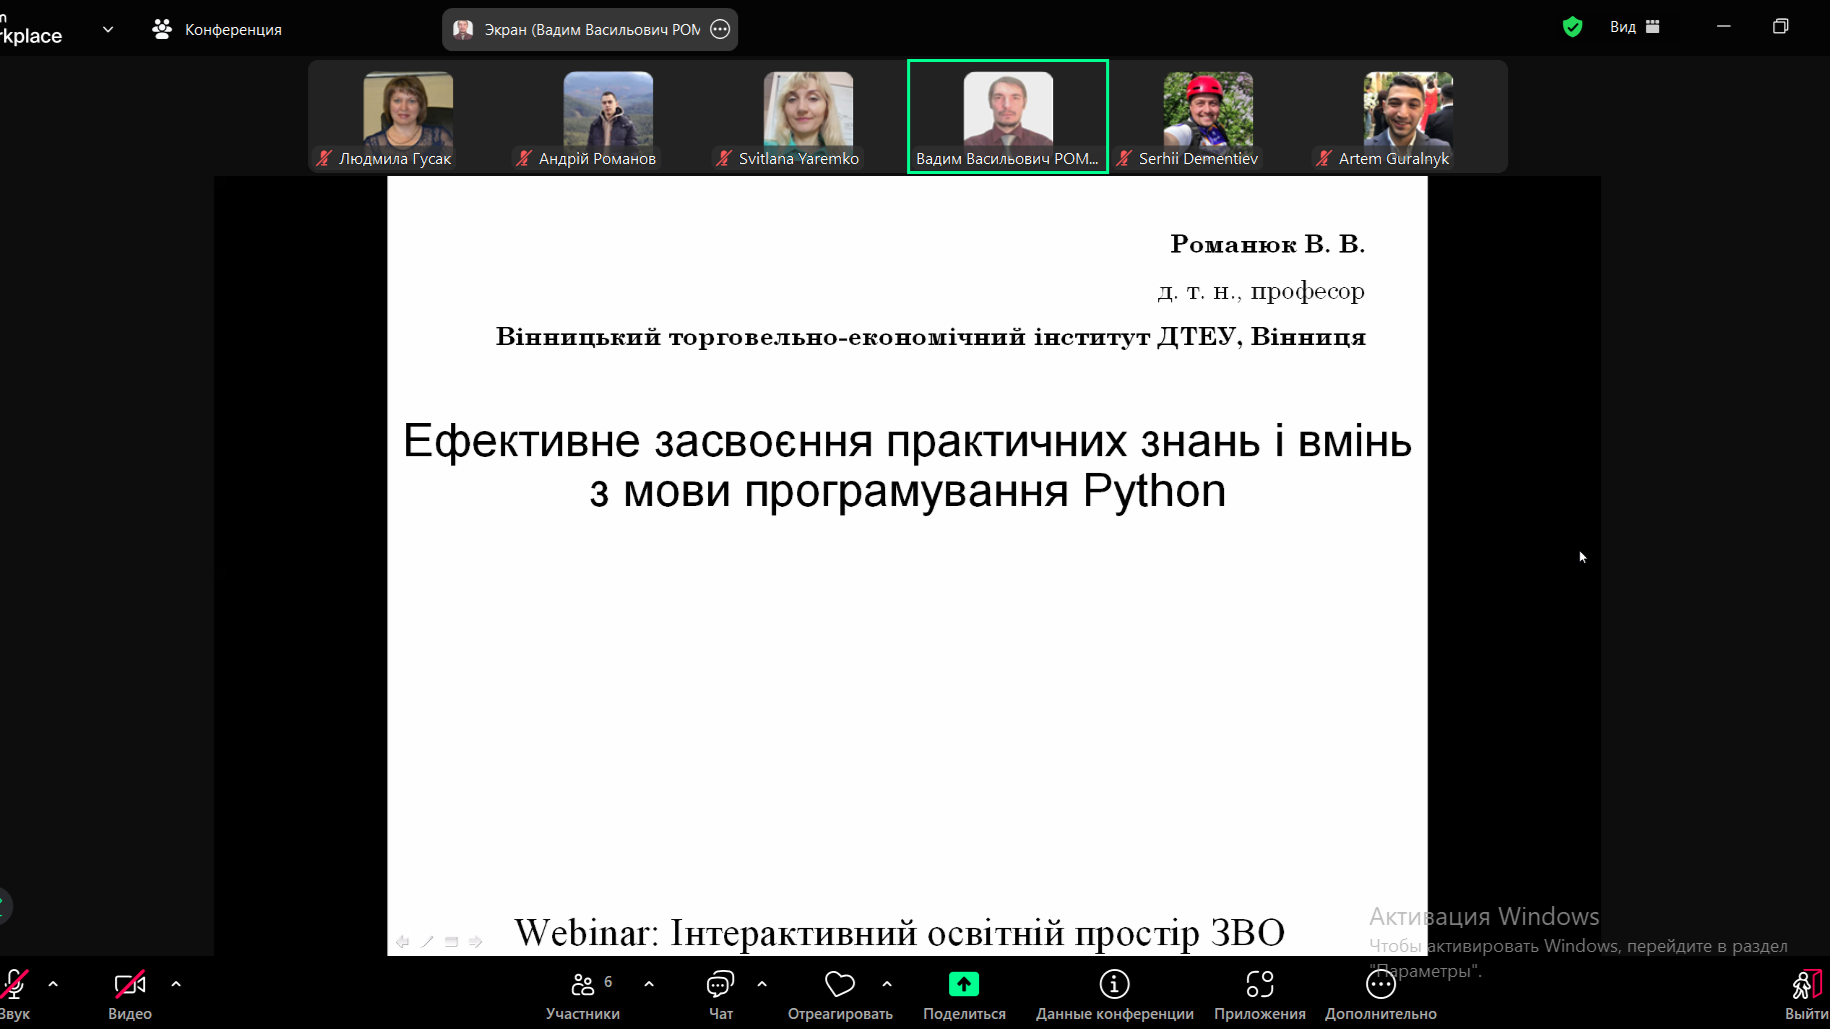Click the green encryption shield icon

click(x=1572, y=27)
